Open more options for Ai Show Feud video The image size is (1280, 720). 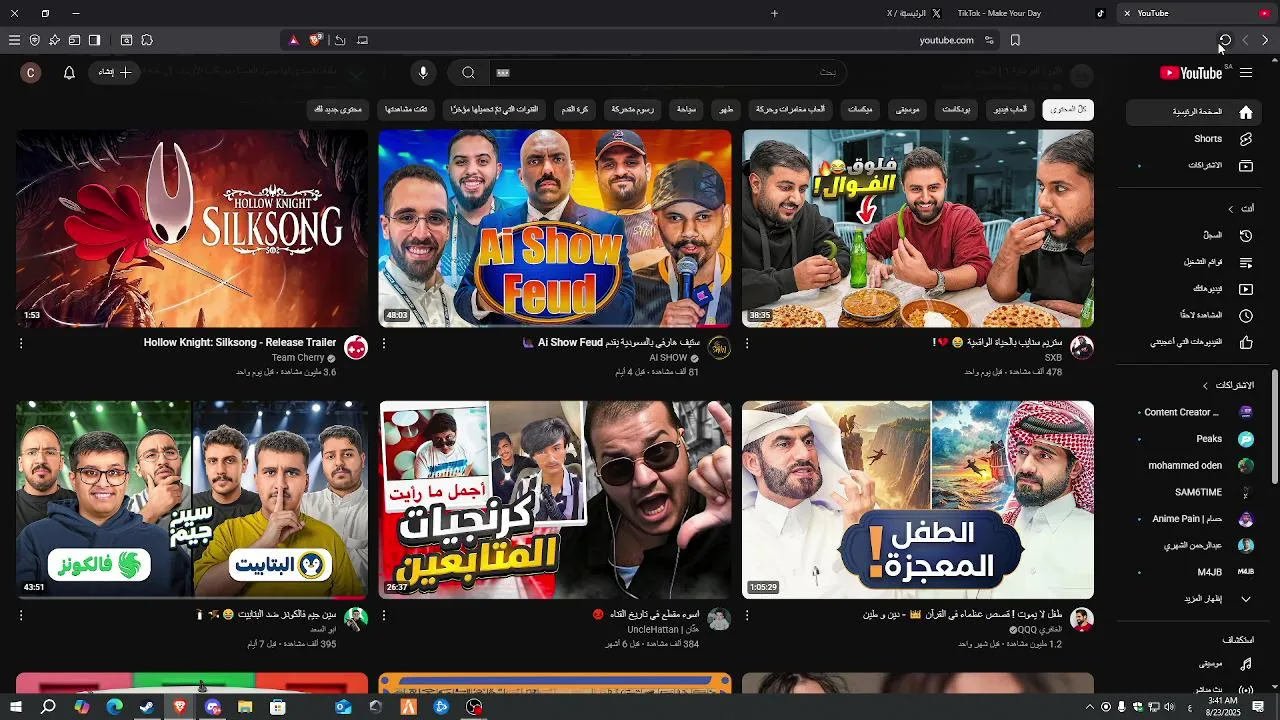coord(384,343)
